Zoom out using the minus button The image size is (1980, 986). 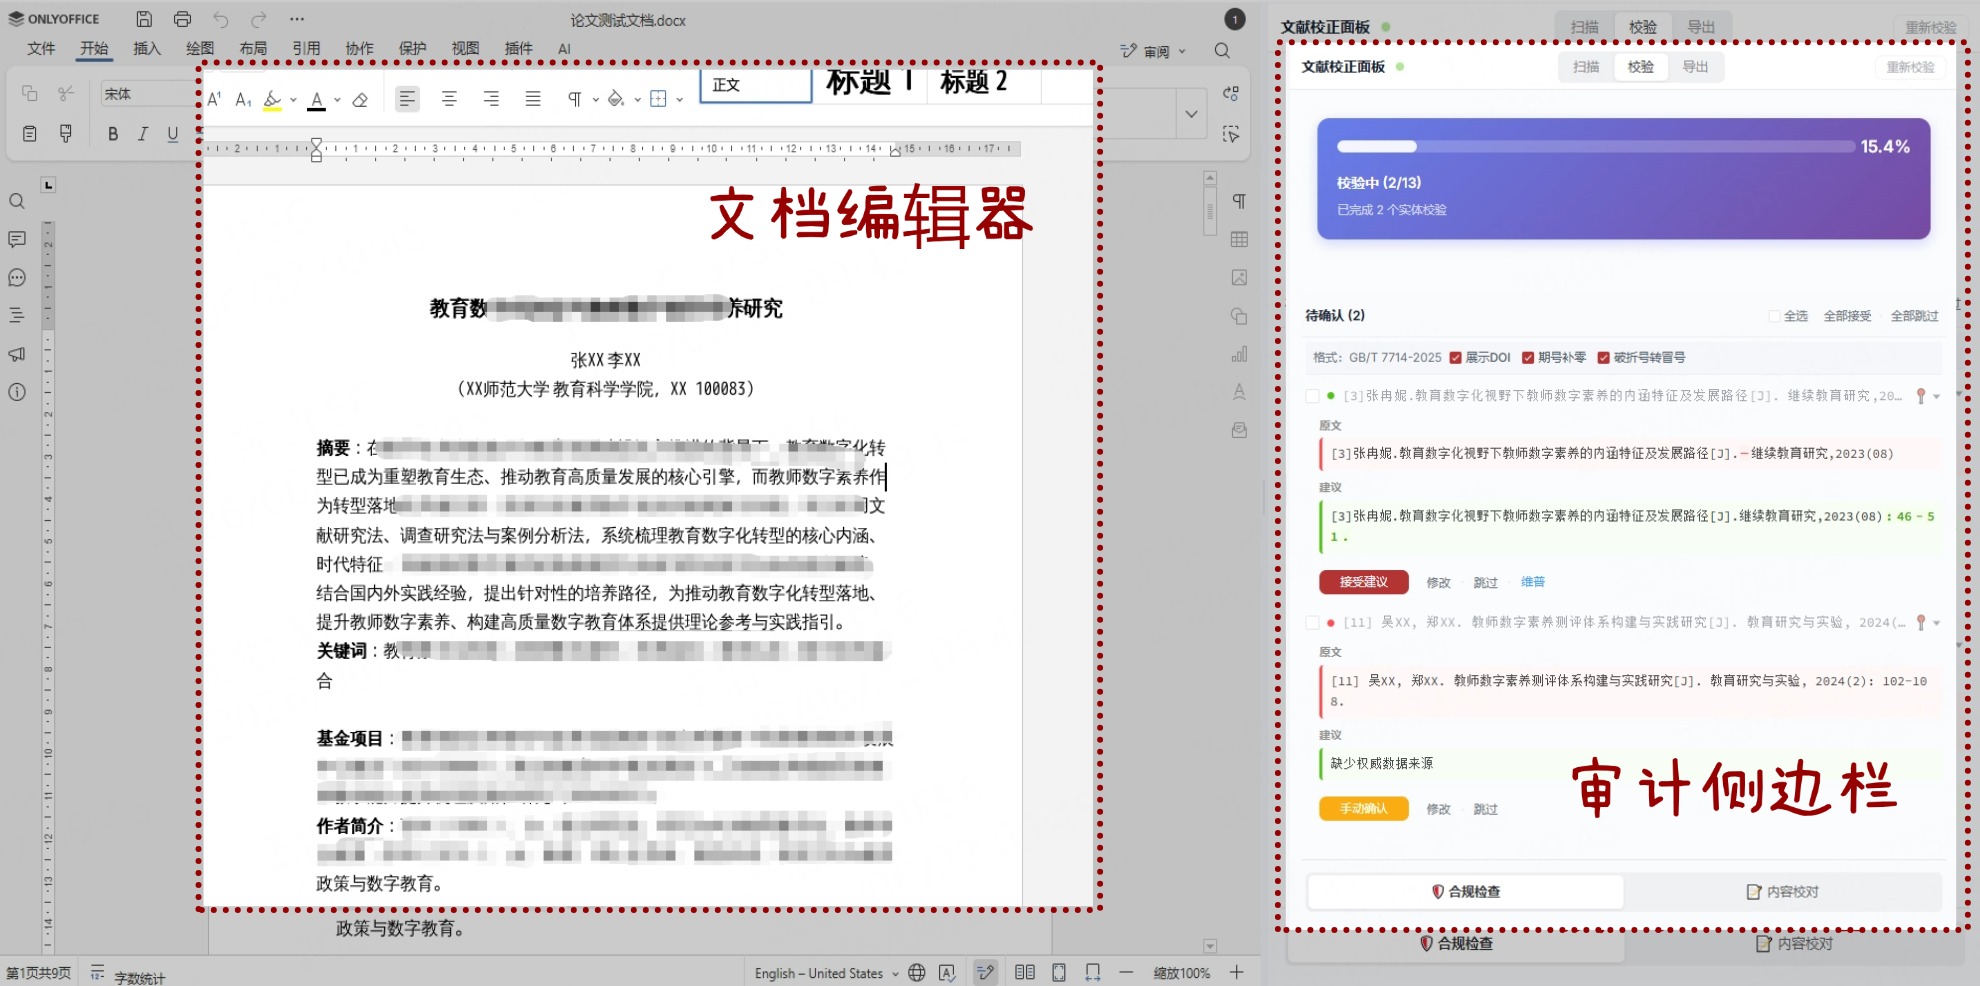click(x=1127, y=972)
